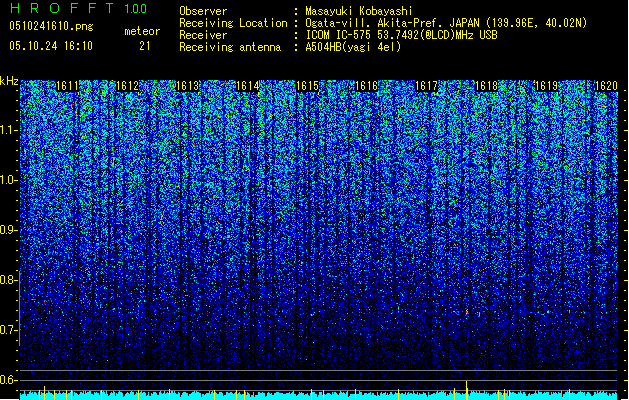Click antenna value A504HB(yagi 4el)
Image resolution: width=629 pixels, height=400 pixels.
[x=353, y=47]
